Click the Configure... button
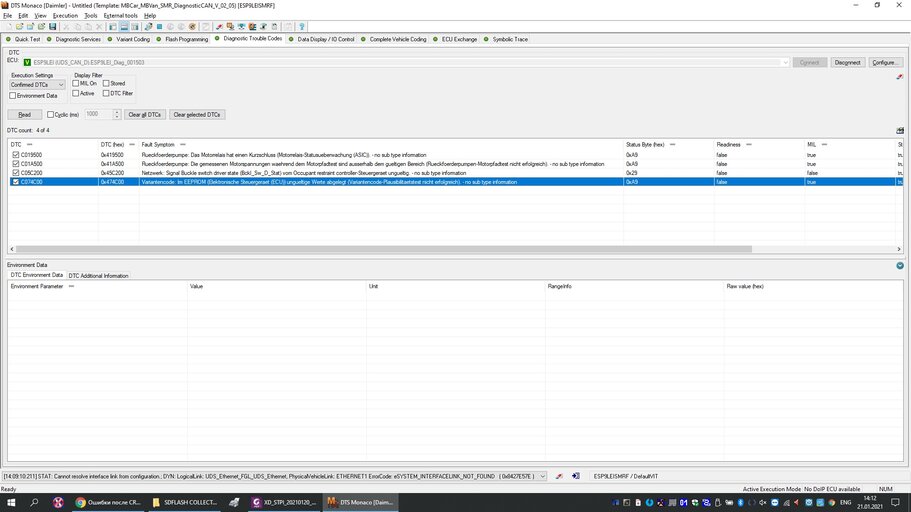 click(x=885, y=62)
